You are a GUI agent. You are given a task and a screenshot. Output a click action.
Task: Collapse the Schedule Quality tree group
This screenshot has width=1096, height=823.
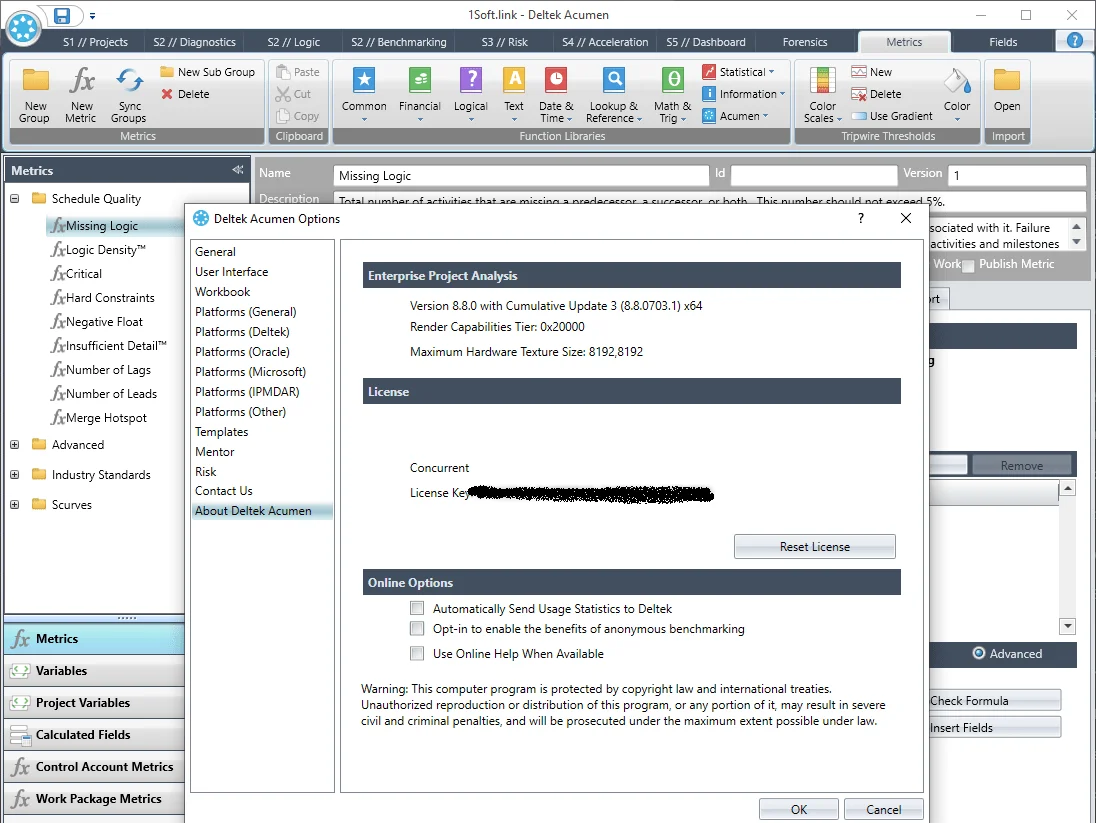15,199
